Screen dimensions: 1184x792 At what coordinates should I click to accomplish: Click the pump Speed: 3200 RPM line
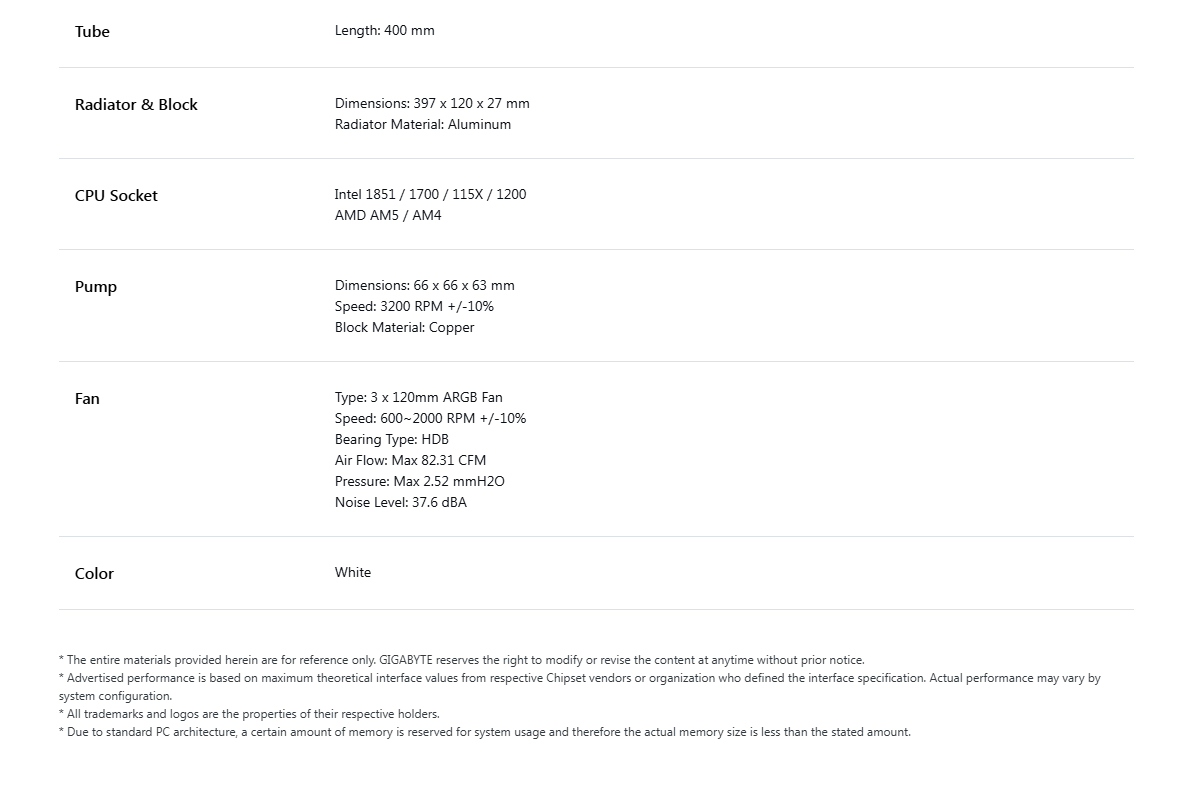point(415,307)
